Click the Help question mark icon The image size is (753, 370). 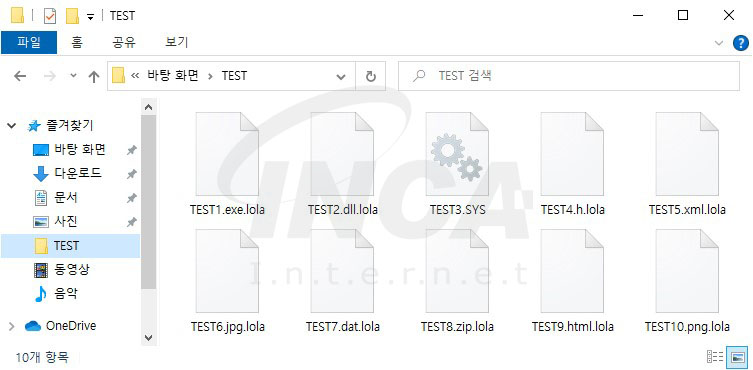[x=741, y=43]
